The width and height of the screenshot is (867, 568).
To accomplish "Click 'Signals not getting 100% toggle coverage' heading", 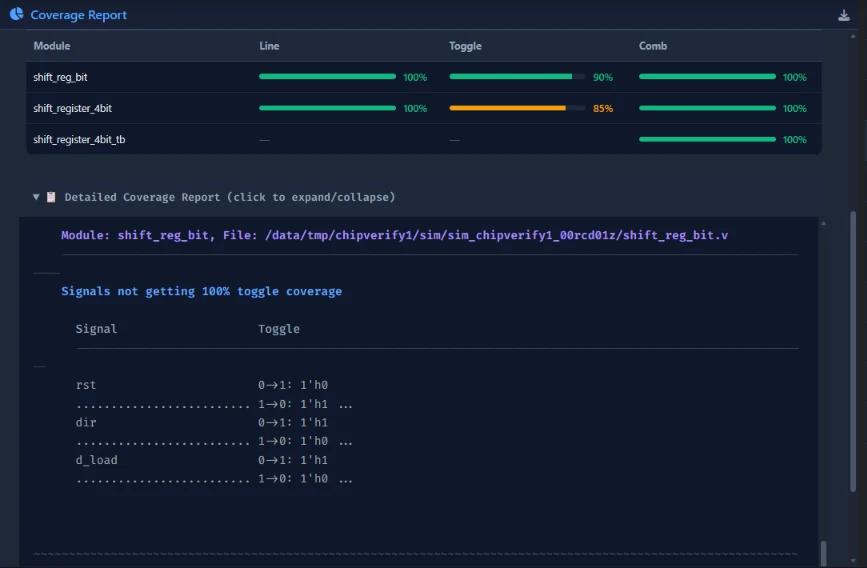I will (201, 291).
